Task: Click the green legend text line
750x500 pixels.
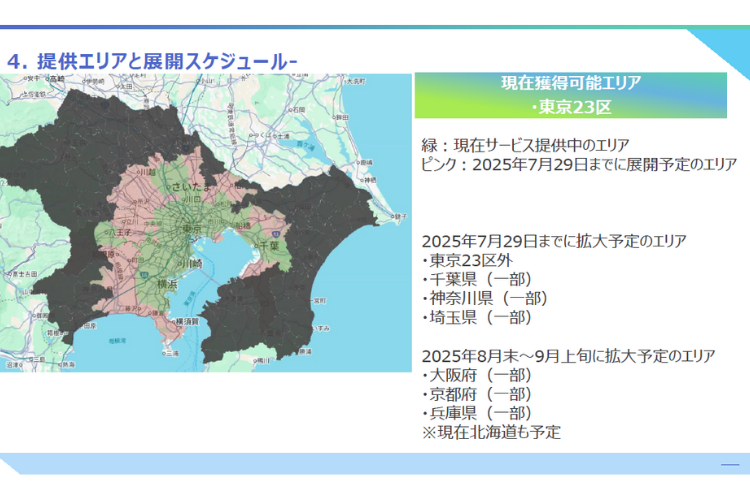Action: coord(525,145)
